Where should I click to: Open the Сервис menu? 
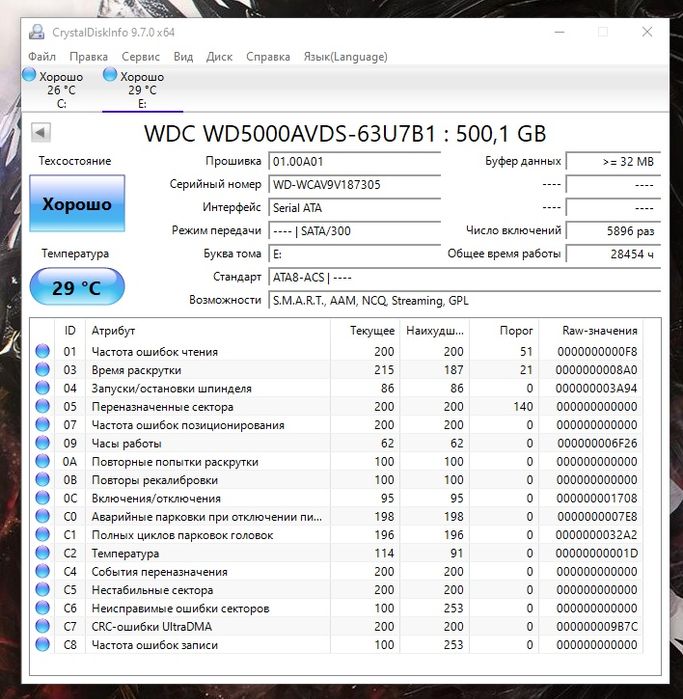click(x=140, y=57)
